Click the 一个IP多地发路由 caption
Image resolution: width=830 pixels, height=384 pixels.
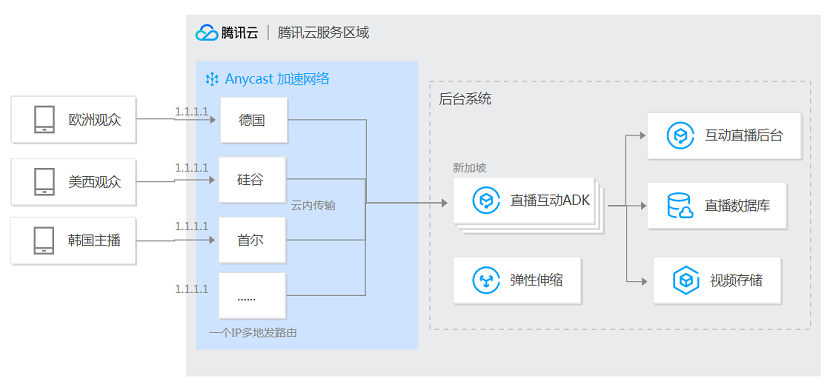[x=253, y=334]
